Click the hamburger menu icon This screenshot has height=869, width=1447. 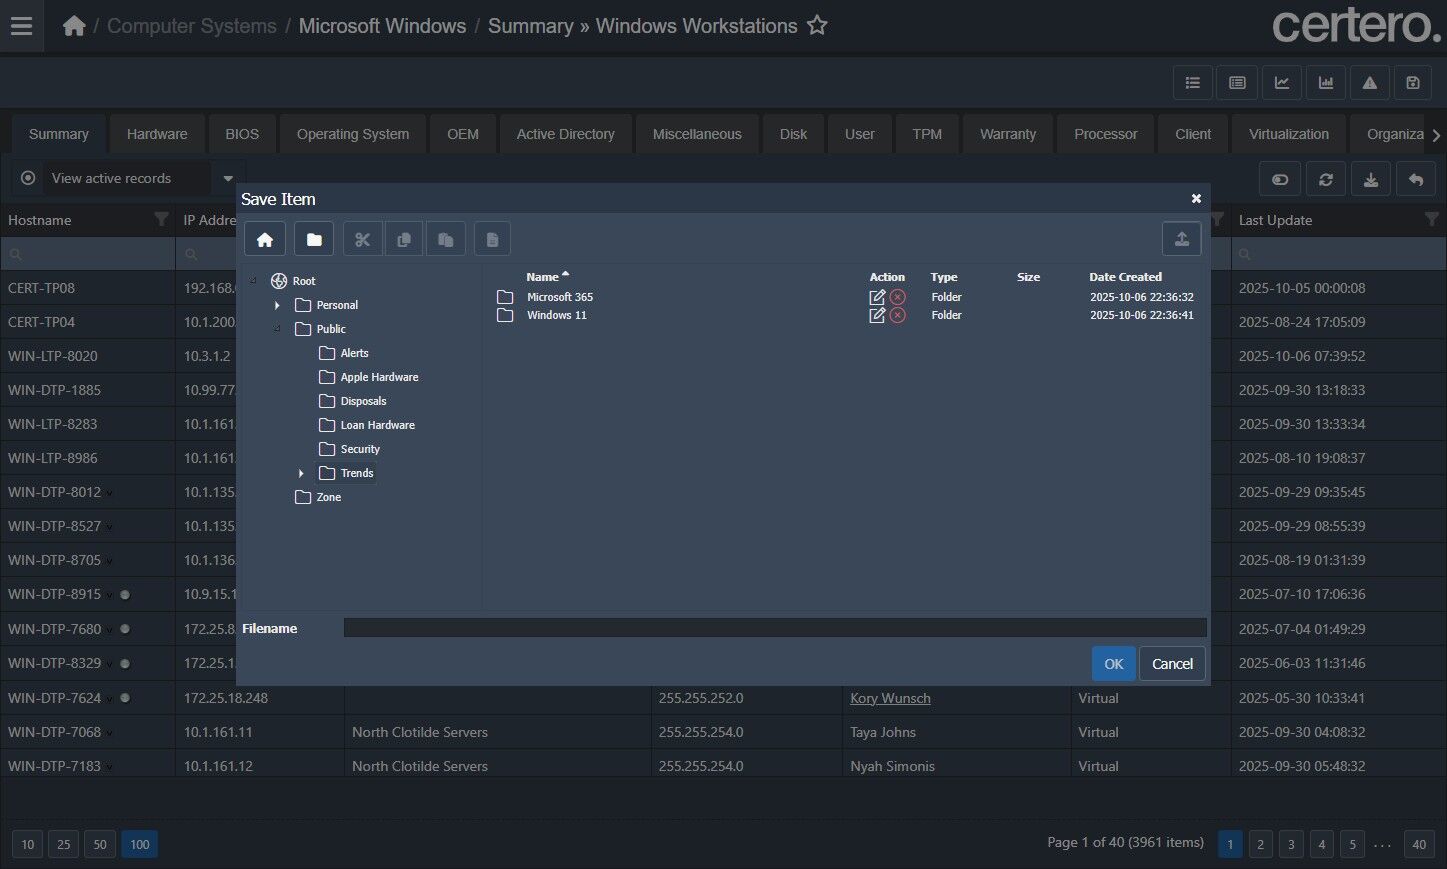click(21, 26)
